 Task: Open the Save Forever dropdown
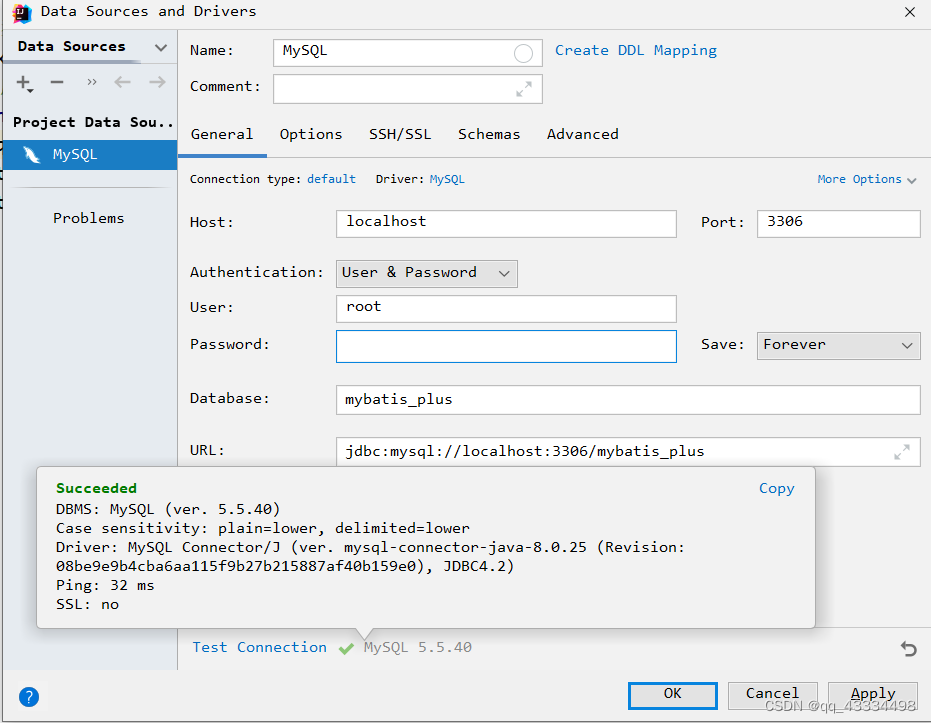(838, 345)
